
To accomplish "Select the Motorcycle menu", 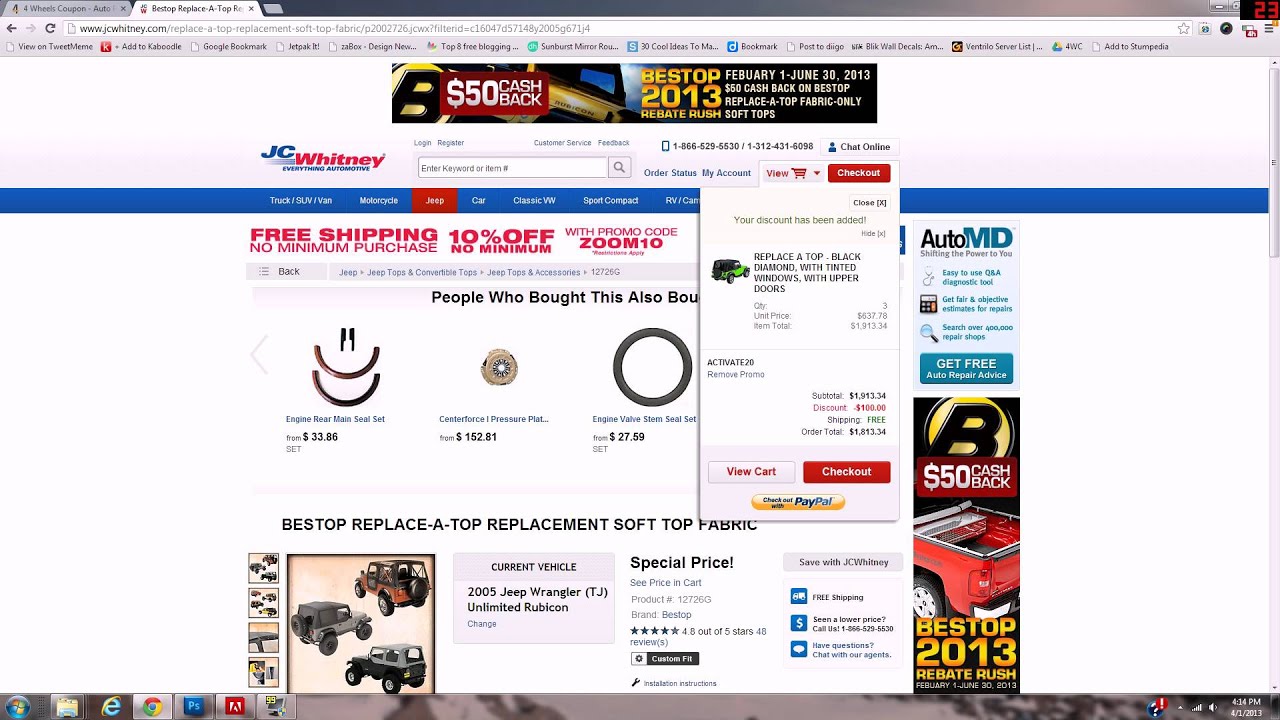I will click(379, 200).
